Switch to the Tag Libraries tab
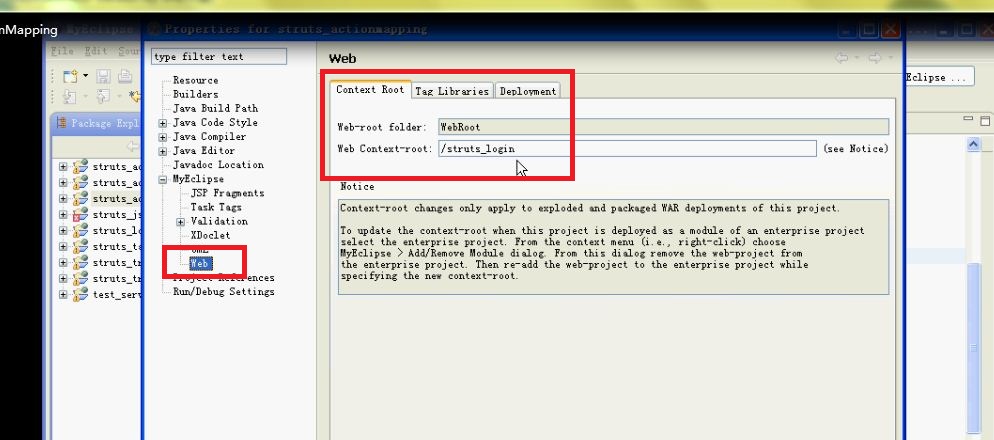 pyautogui.click(x=452, y=91)
